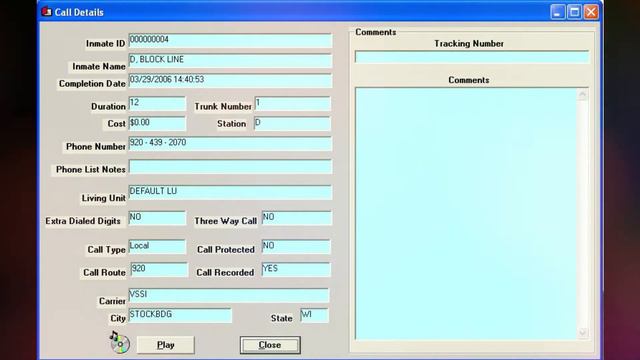
Task: Click the Call Details title bar app icon
Action: tap(47, 12)
